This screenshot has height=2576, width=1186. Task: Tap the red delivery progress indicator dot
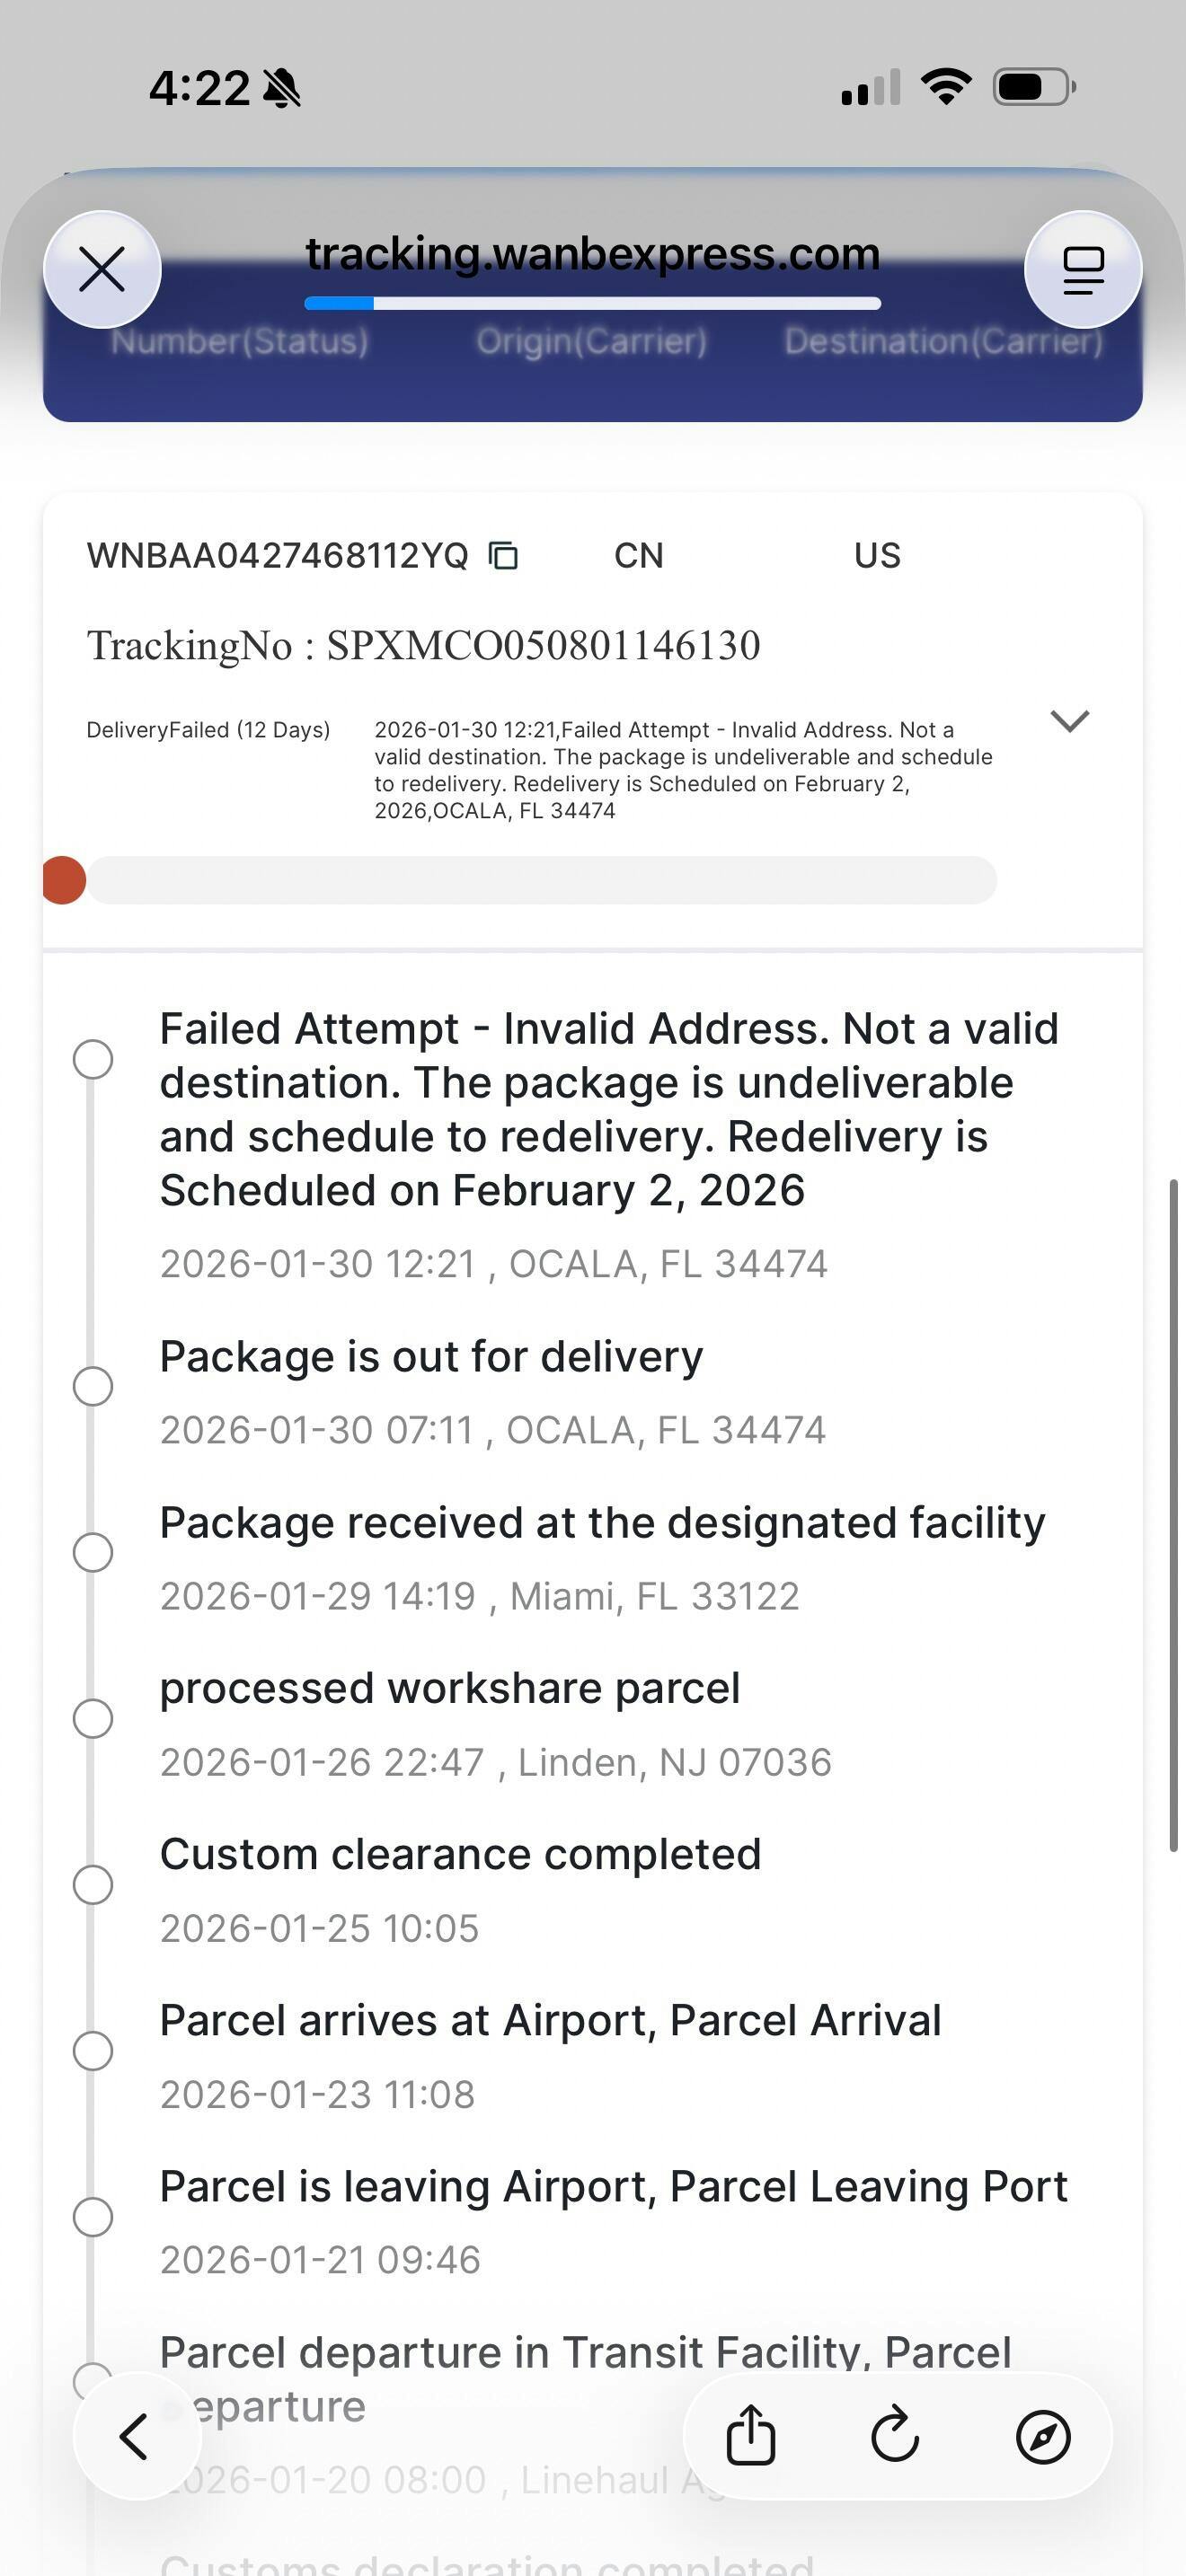click(x=64, y=880)
